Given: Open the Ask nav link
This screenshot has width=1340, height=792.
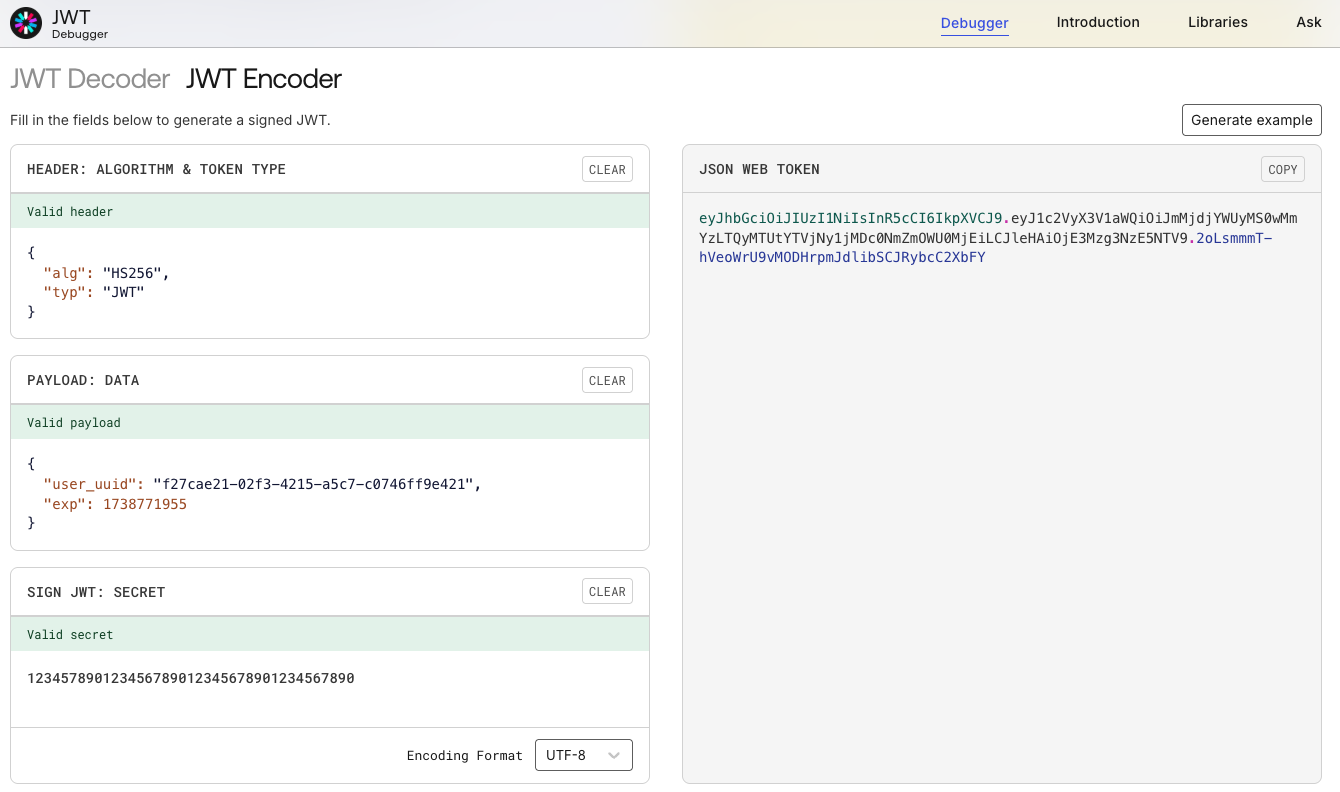Looking at the screenshot, I should [x=1308, y=22].
